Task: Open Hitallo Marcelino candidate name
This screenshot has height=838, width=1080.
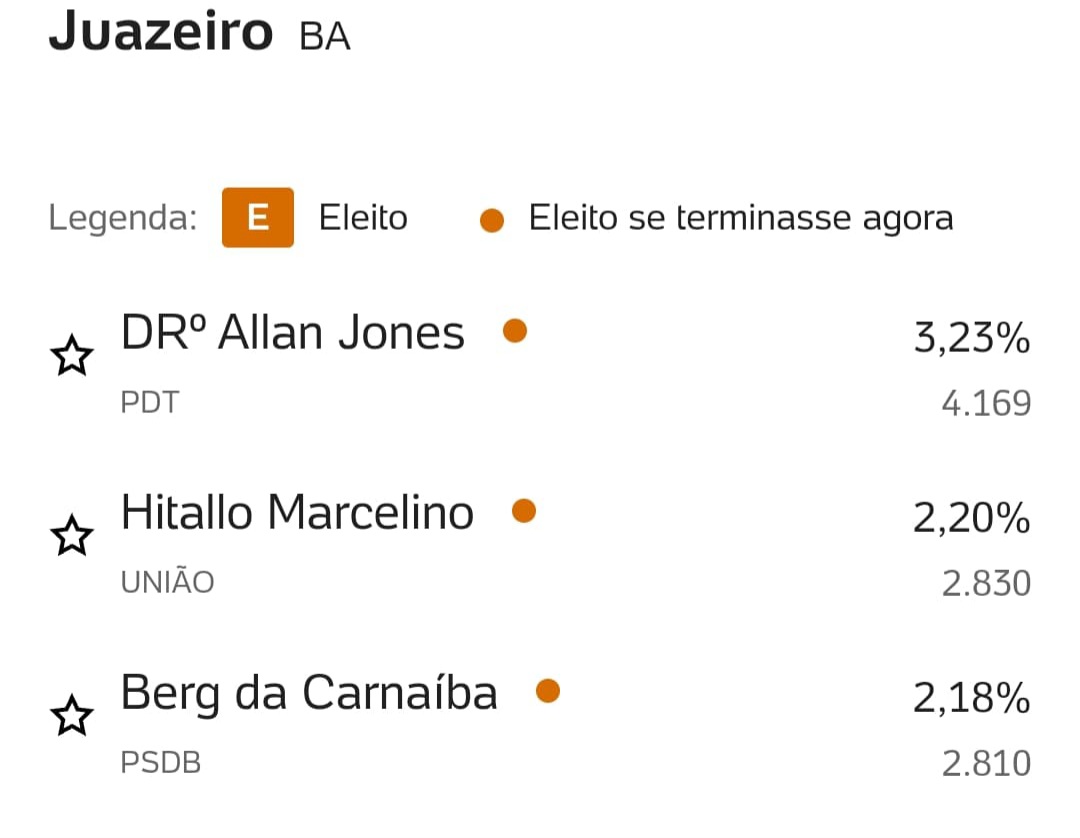Action: point(298,512)
